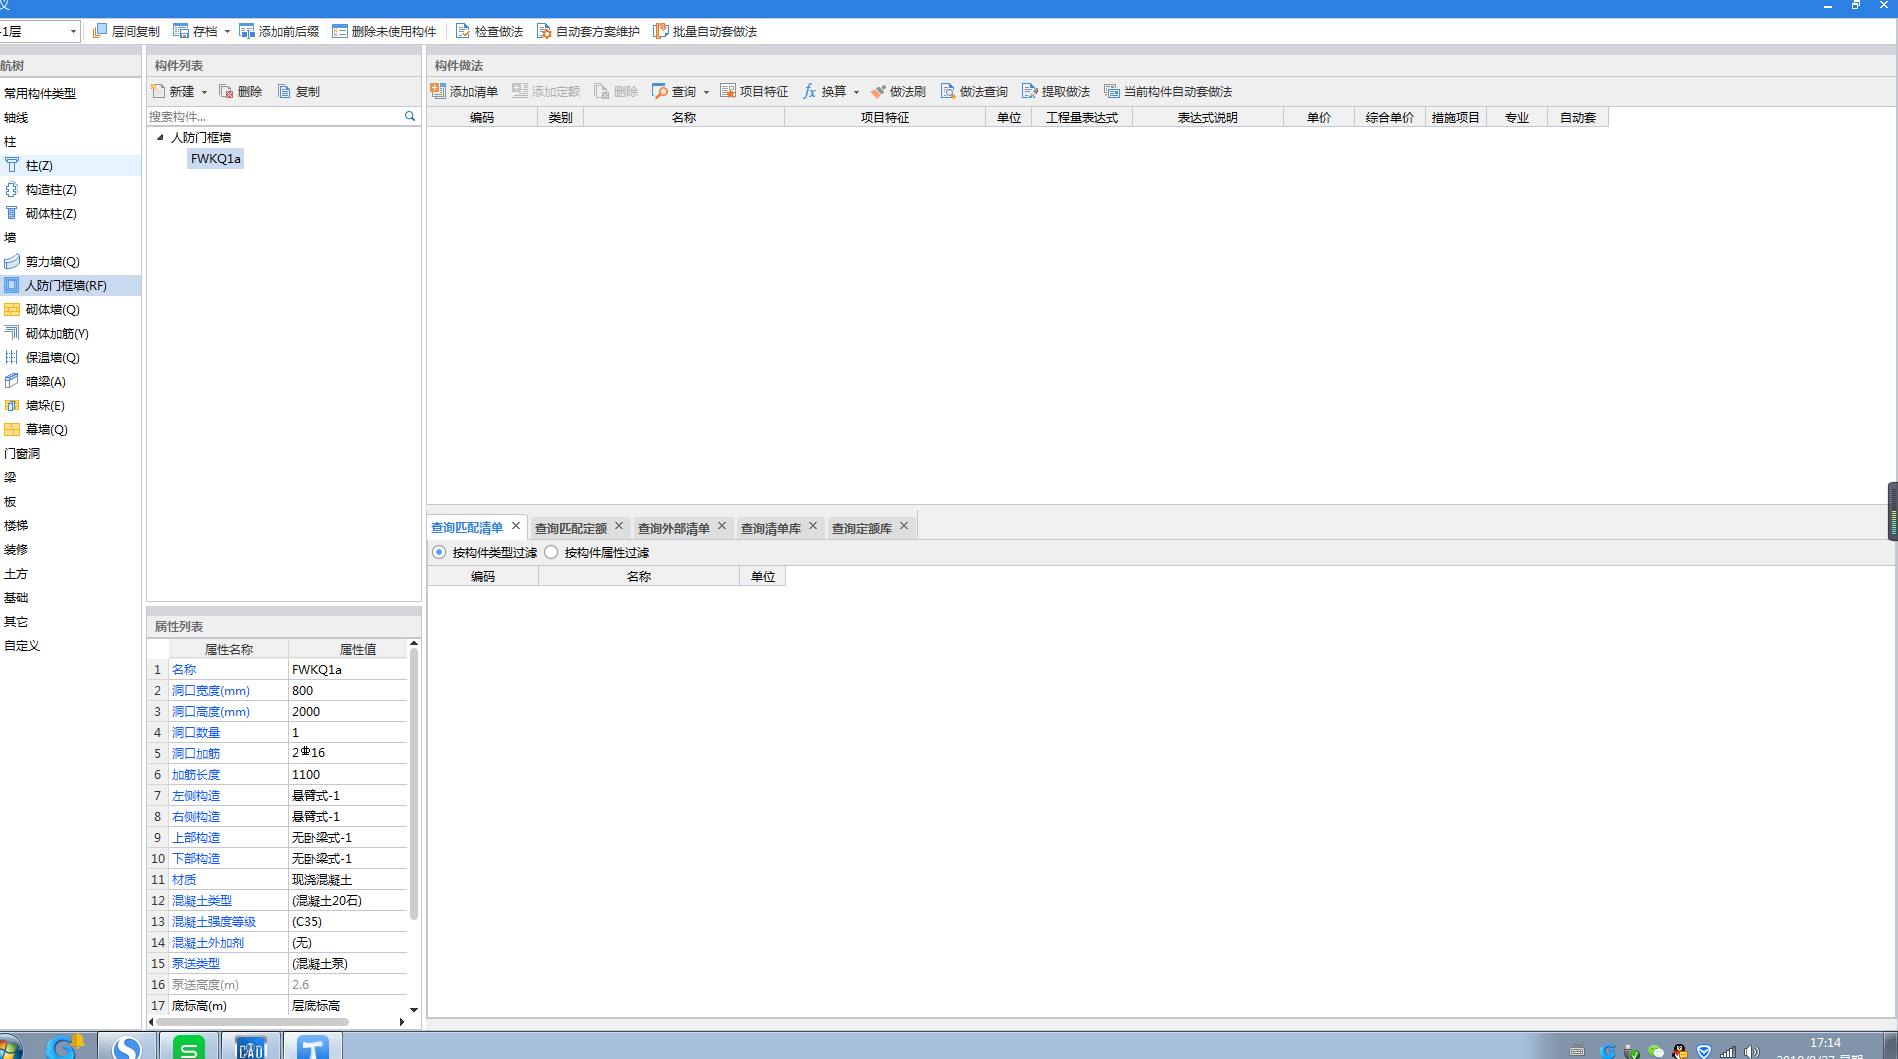
Task: Click the 洞口加筋 value cell
Action: click(348, 754)
